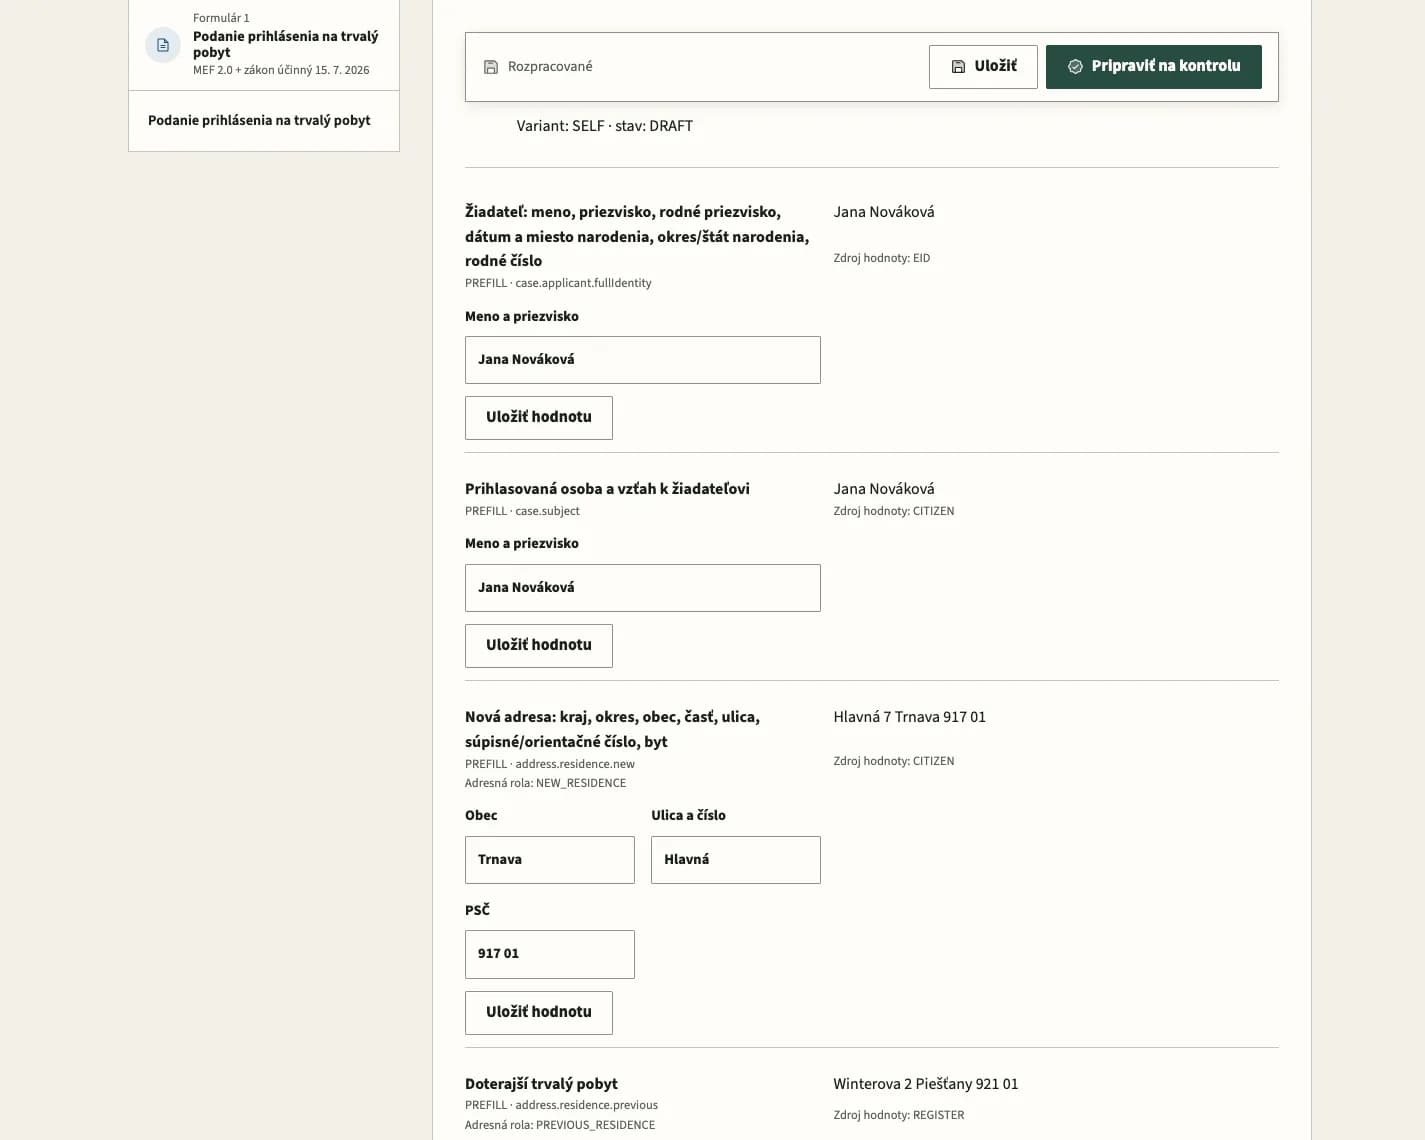The width and height of the screenshot is (1425, 1140).
Task: Save the draft with the Uložiť button
Action: (x=983, y=67)
